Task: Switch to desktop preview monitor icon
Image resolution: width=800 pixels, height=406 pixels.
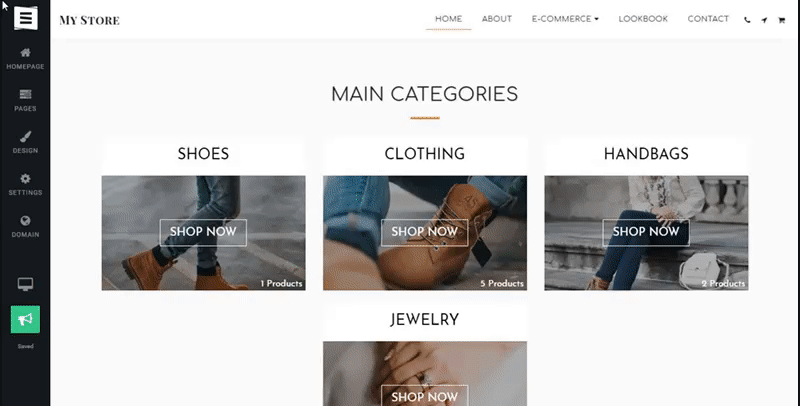Action: click(26, 284)
